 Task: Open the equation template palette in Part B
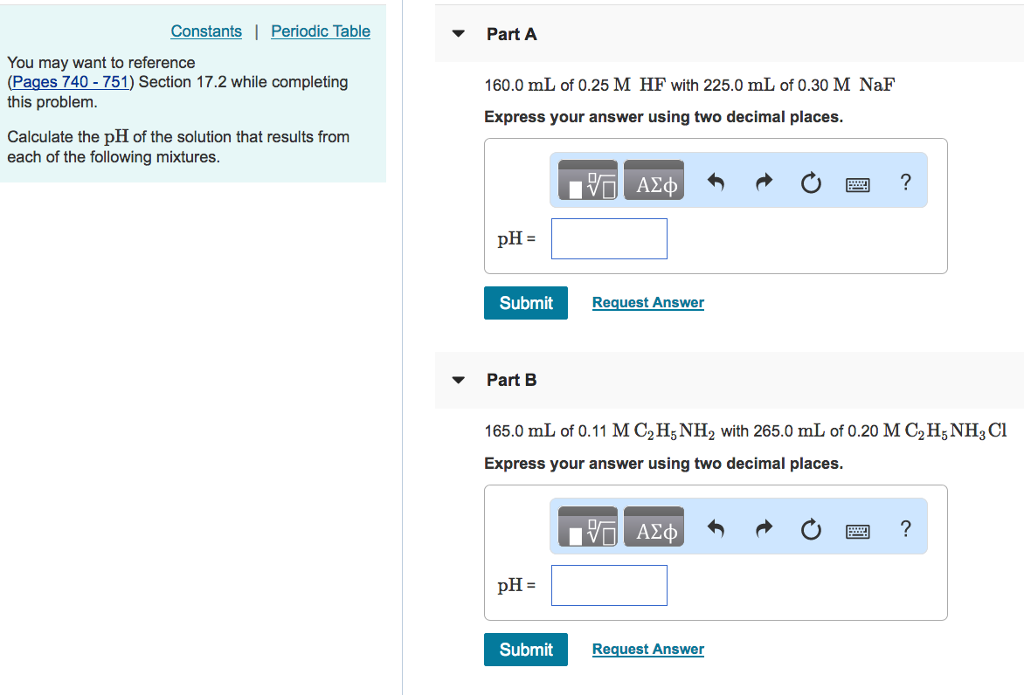587,527
